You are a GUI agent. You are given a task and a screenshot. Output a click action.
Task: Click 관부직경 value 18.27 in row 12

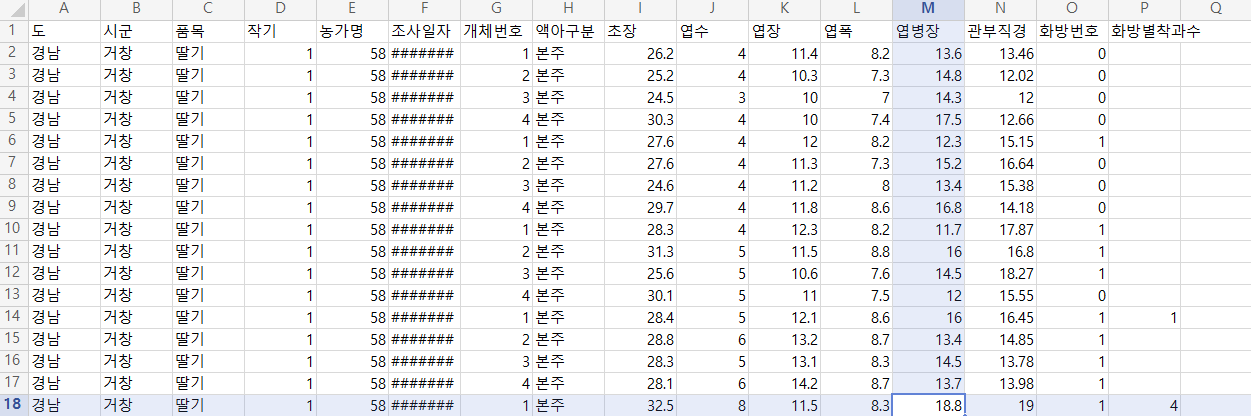tap(1000, 273)
